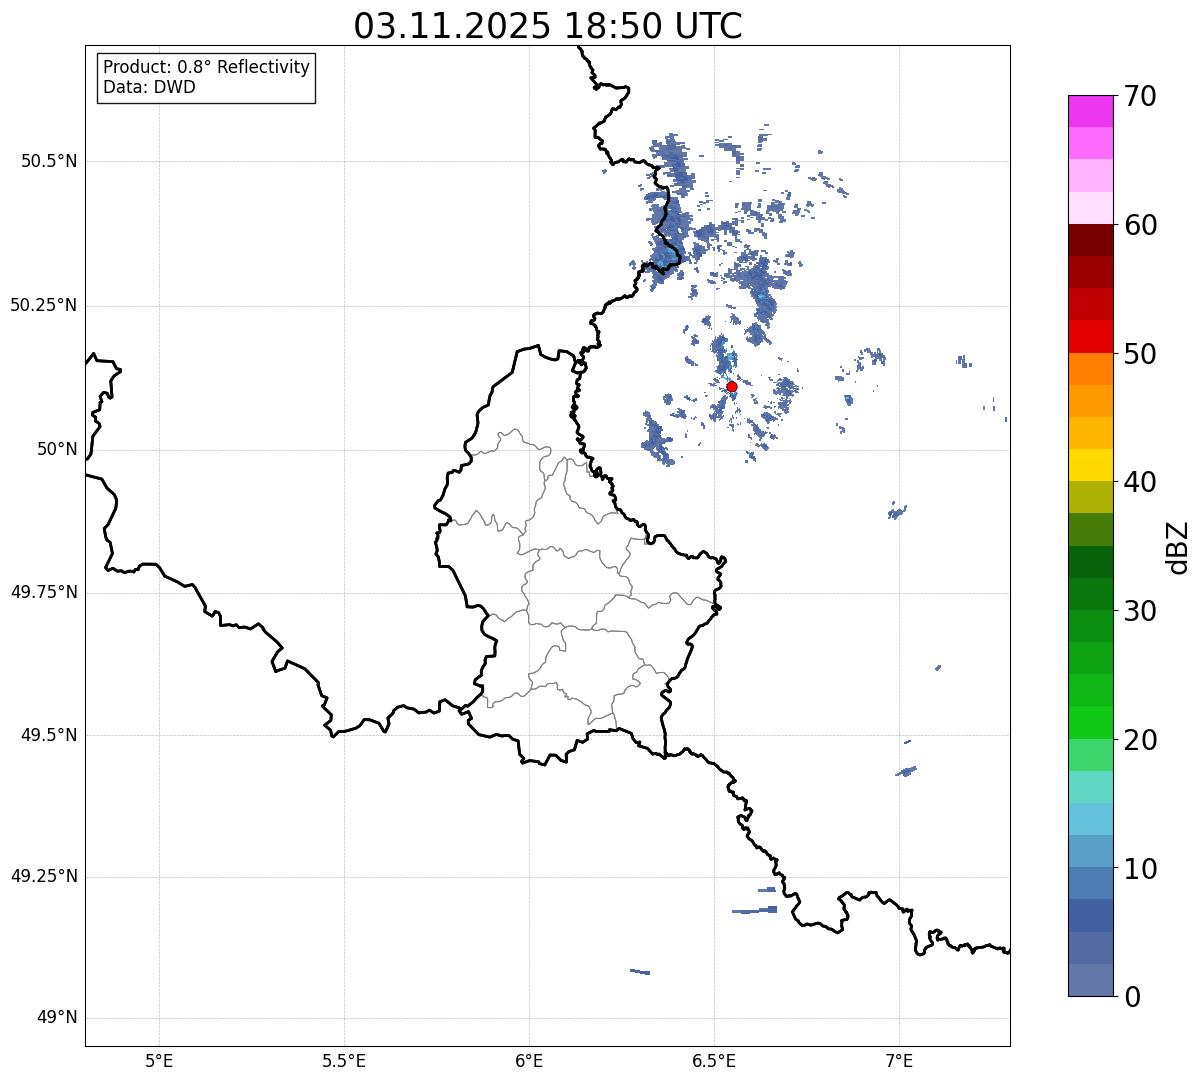Click the 49°N latitude tick label
The image size is (1202, 1081).
pyautogui.click(x=57, y=1018)
